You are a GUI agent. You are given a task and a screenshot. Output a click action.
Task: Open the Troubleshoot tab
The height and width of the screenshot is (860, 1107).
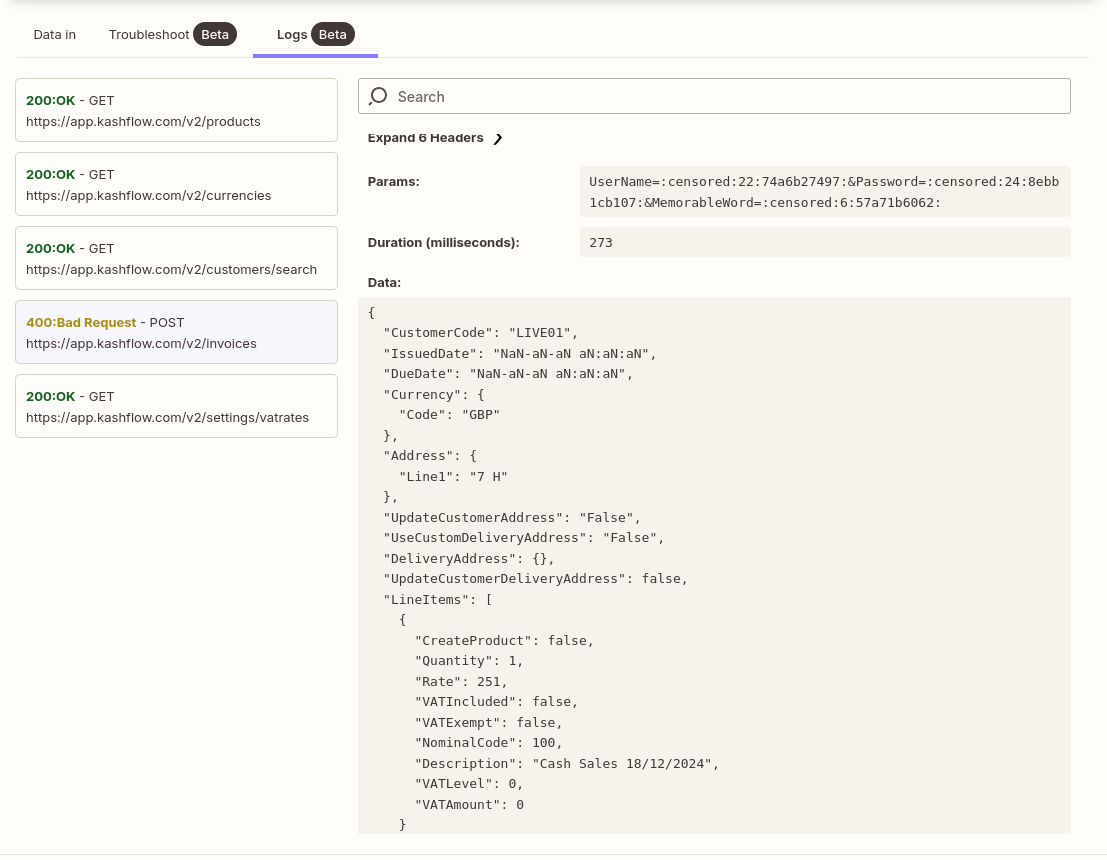click(x=172, y=35)
